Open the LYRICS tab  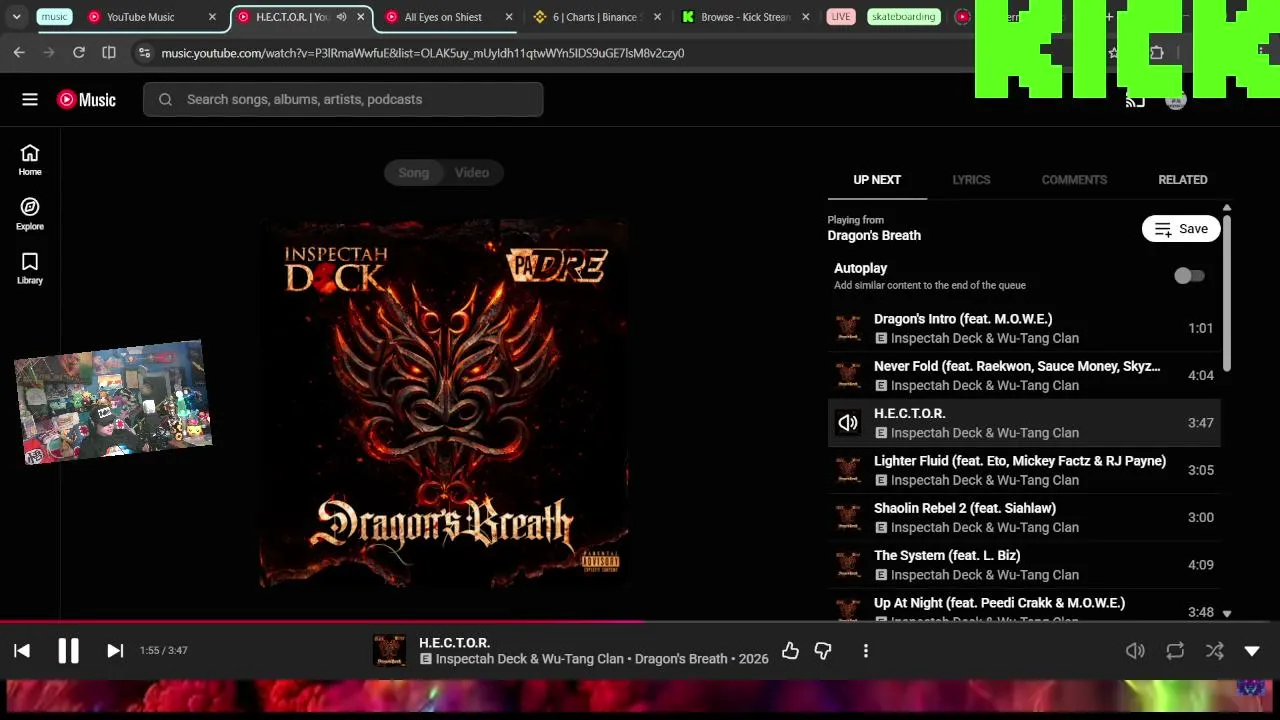click(971, 180)
